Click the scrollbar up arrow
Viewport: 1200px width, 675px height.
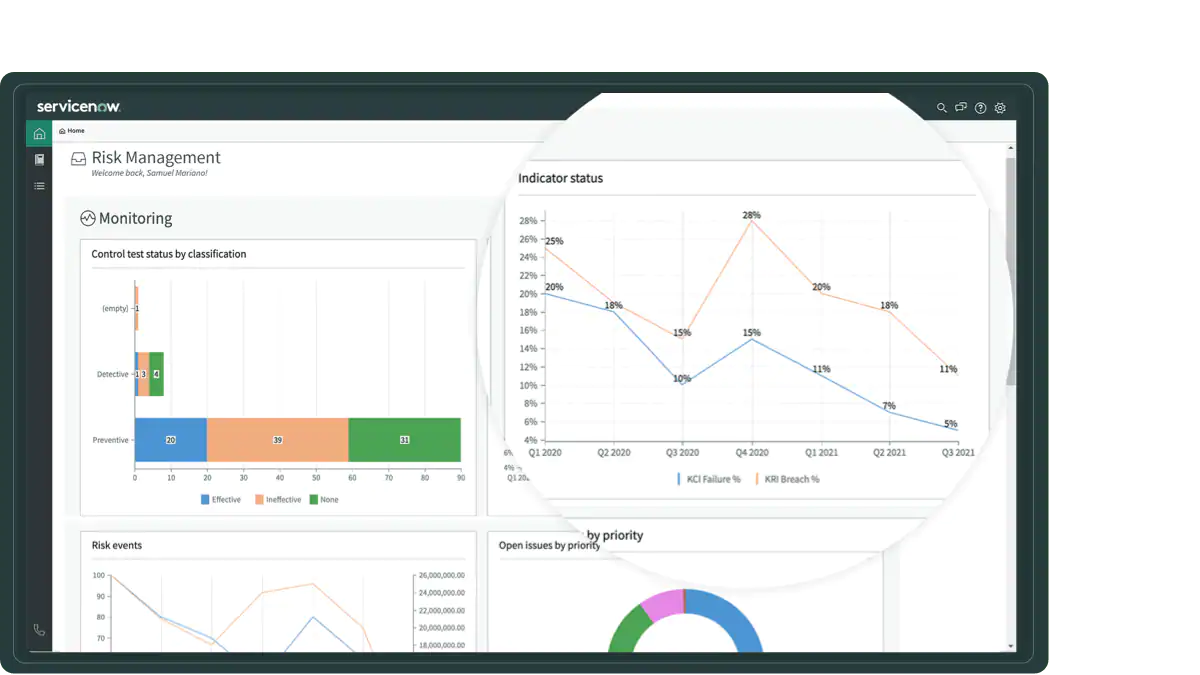(x=1011, y=147)
